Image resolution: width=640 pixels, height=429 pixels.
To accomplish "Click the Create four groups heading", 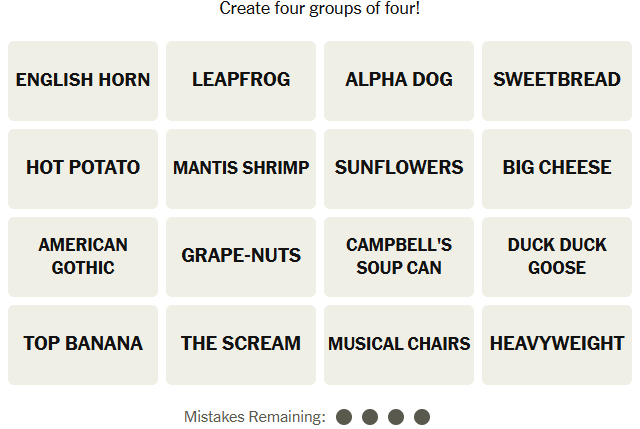I will [320, 8].
